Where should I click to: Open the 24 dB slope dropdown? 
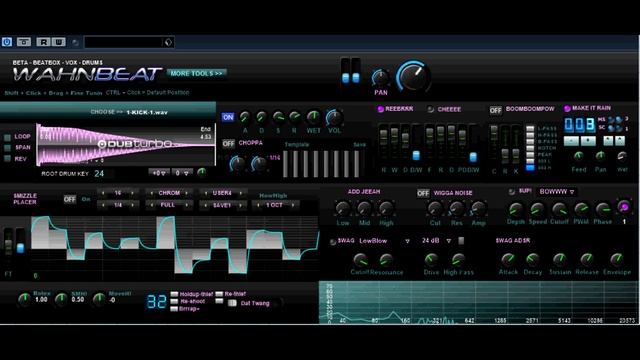436,241
